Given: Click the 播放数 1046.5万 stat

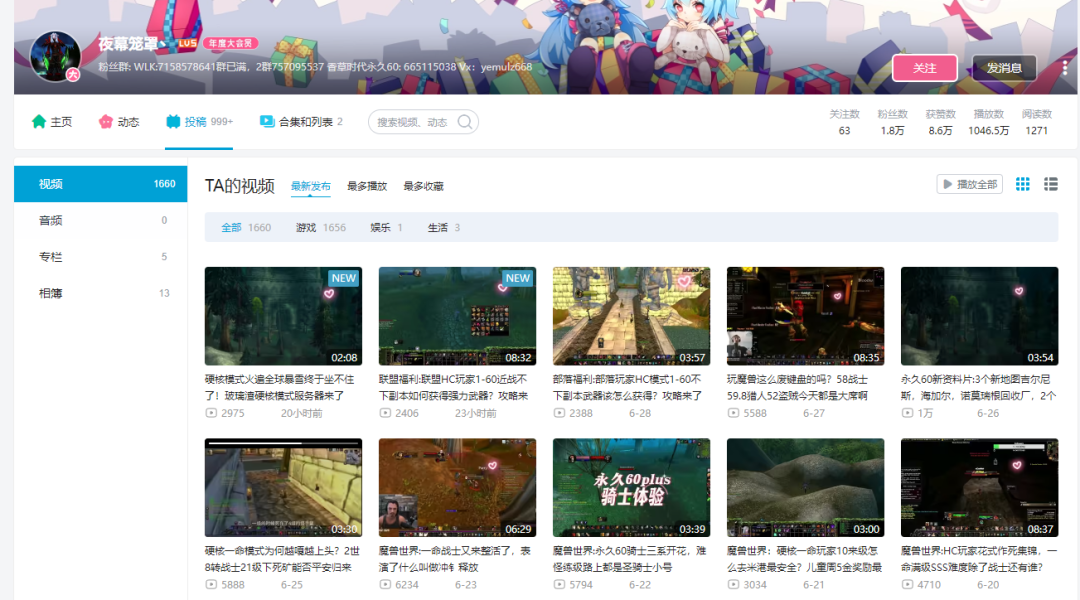Looking at the screenshot, I should click(988, 122).
